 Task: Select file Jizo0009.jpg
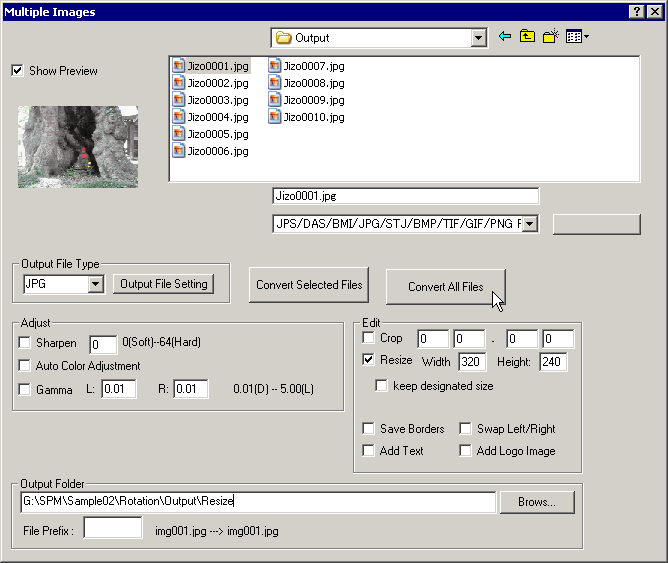click(307, 100)
